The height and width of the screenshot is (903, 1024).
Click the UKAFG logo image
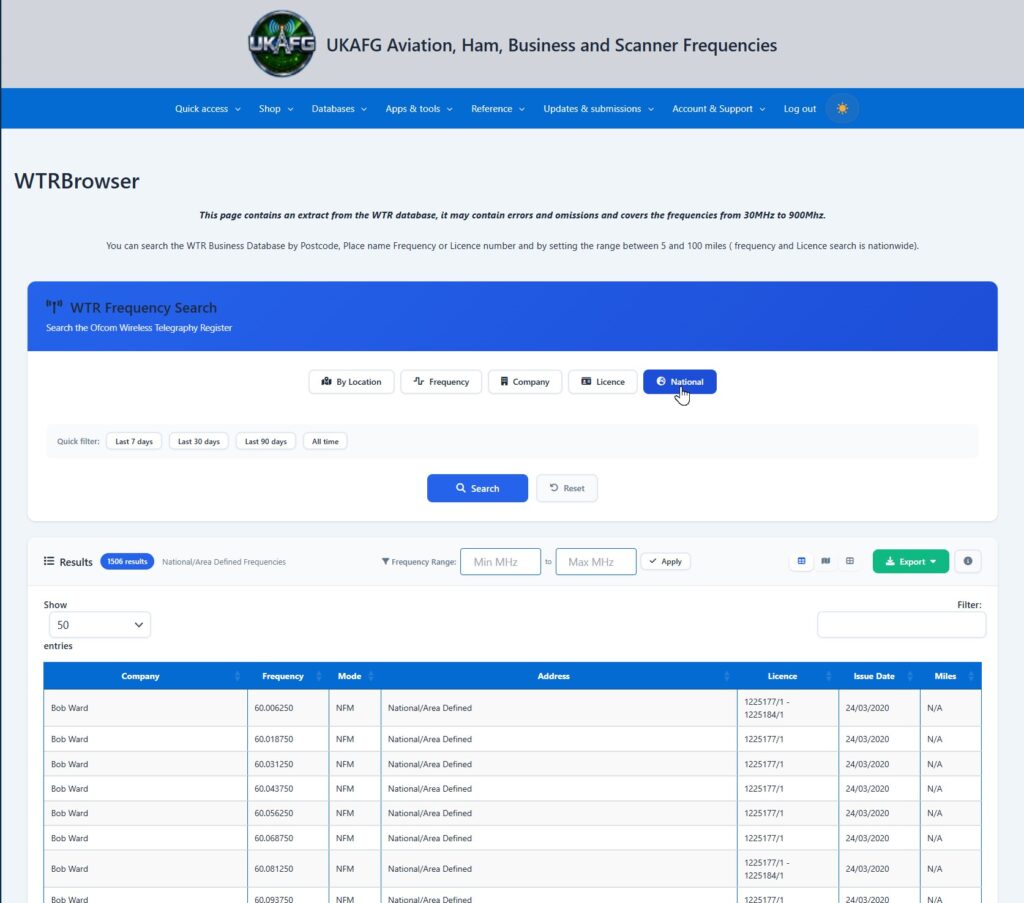pos(282,44)
